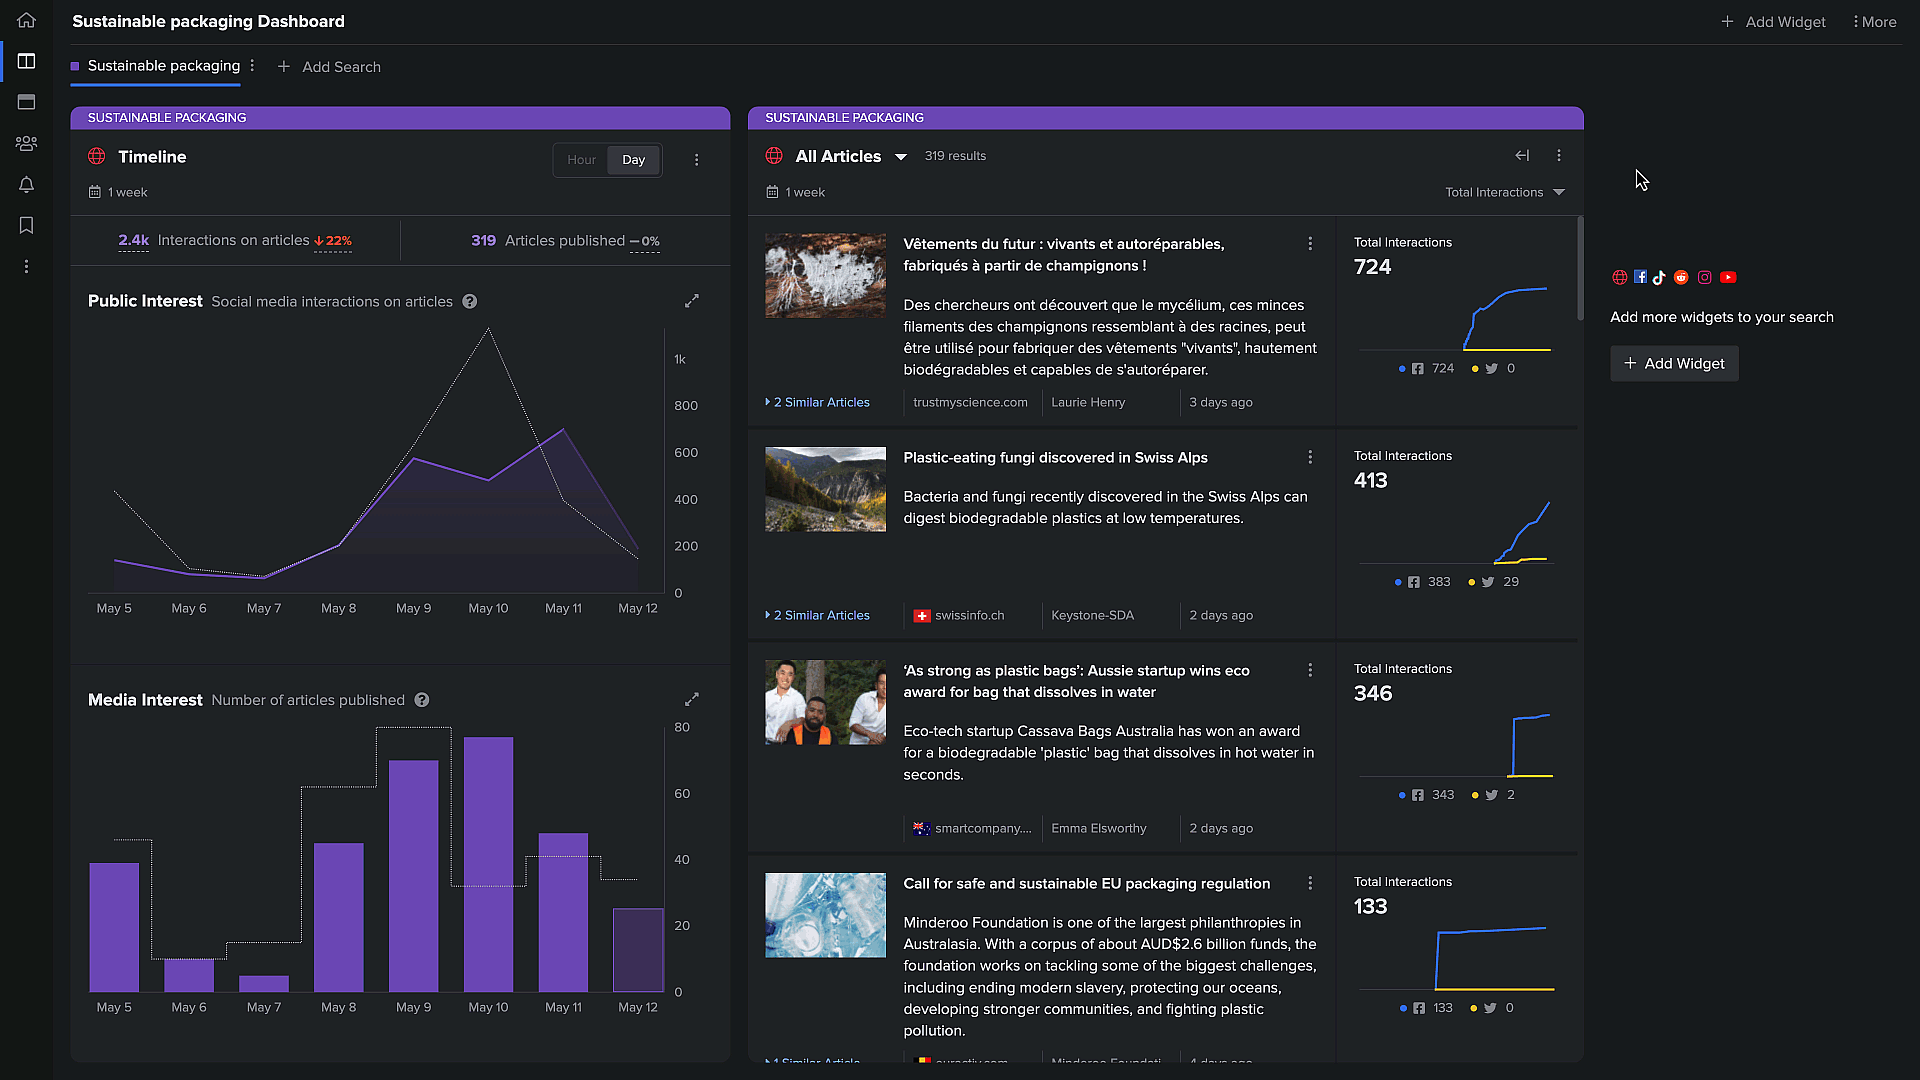
Task: Switch timeline granularity to Hour
Action: click(x=581, y=160)
